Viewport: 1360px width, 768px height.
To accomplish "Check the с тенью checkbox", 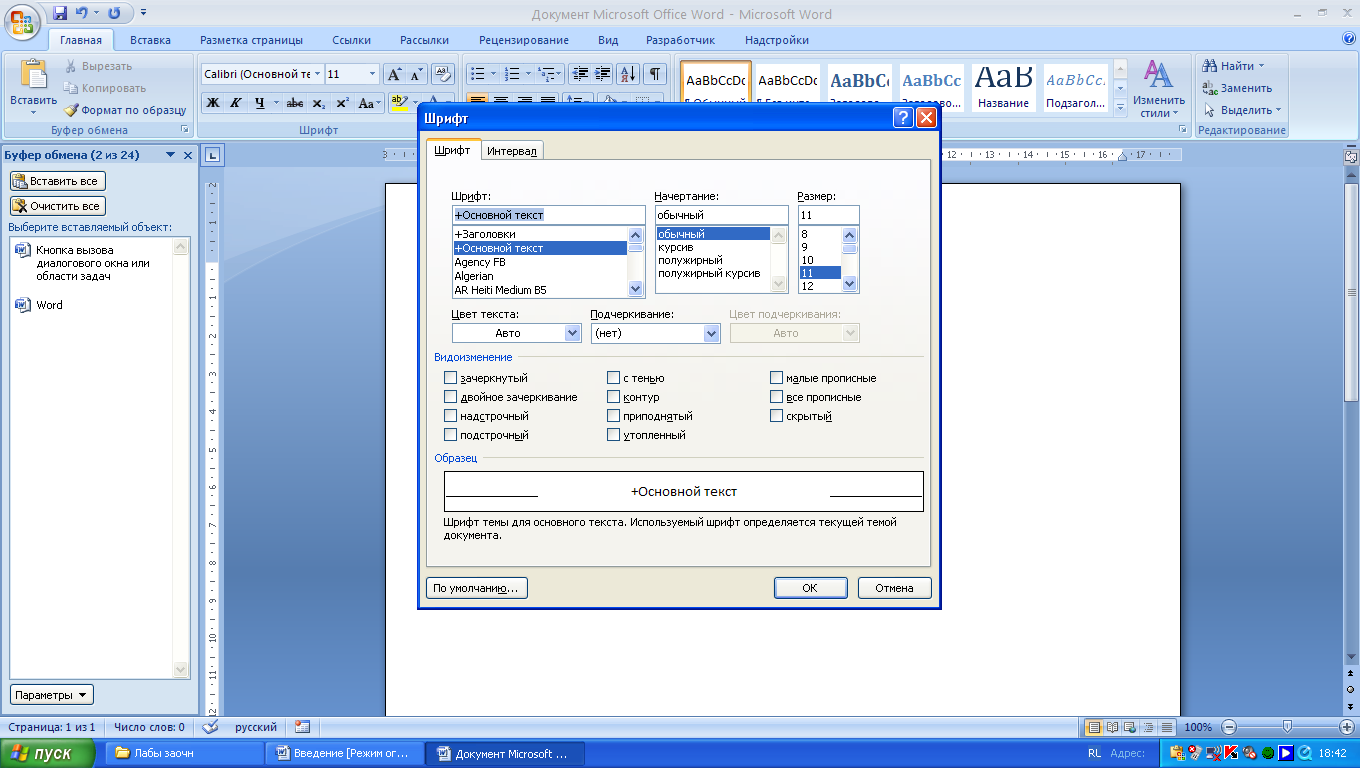I will point(613,378).
